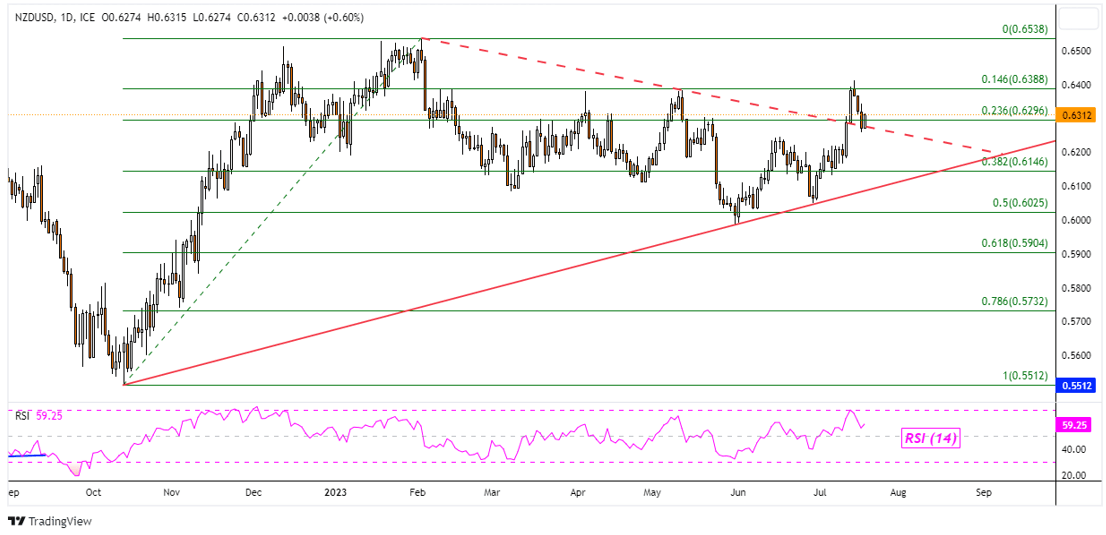Click the Apr date axis label
The image size is (1106, 535).
(578, 493)
